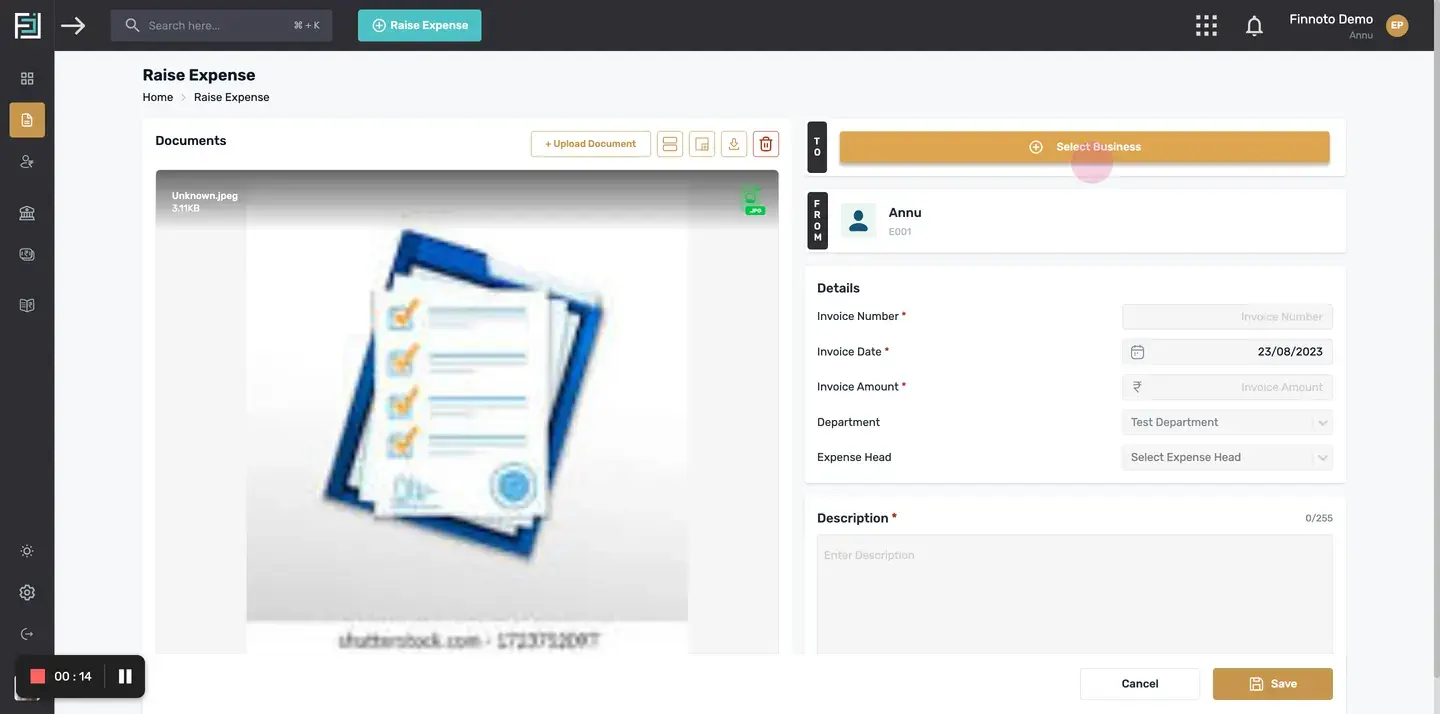Click the Raise Expense top button
Viewport: 1440px width, 714px height.
(x=419, y=25)
